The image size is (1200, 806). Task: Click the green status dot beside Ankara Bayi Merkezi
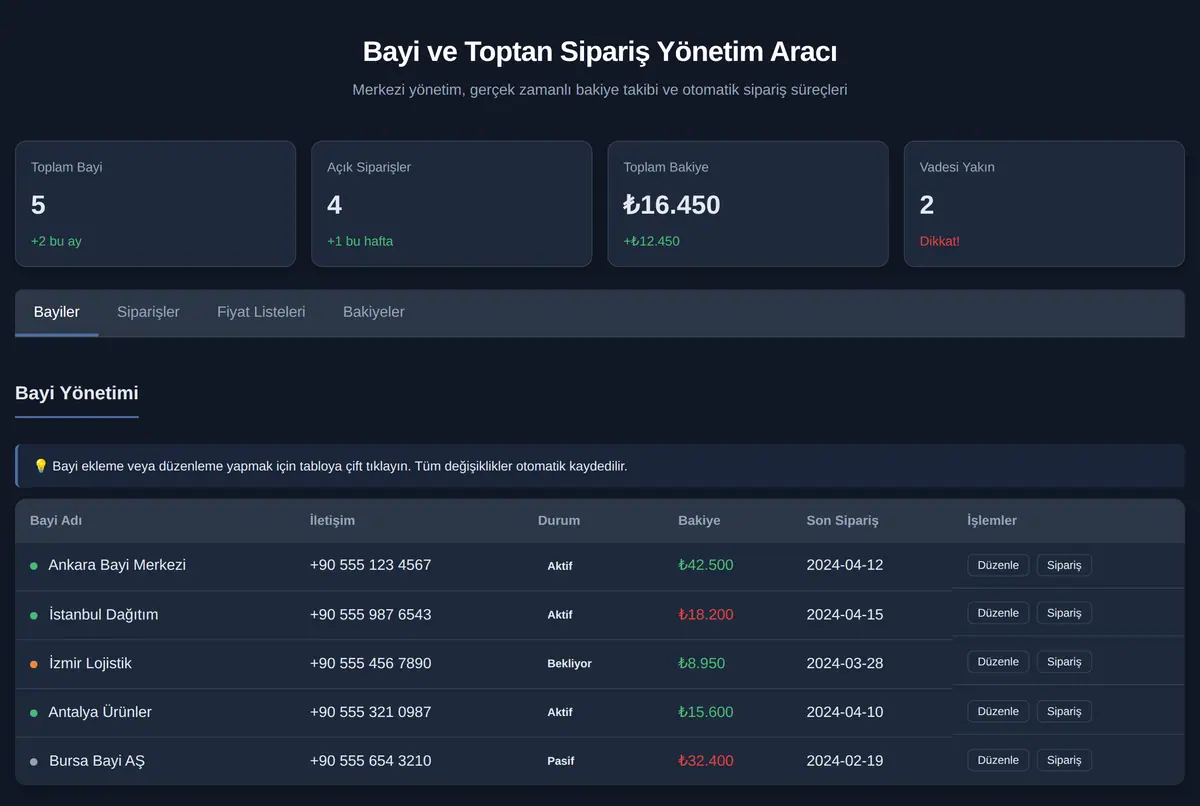pos(34,566)
